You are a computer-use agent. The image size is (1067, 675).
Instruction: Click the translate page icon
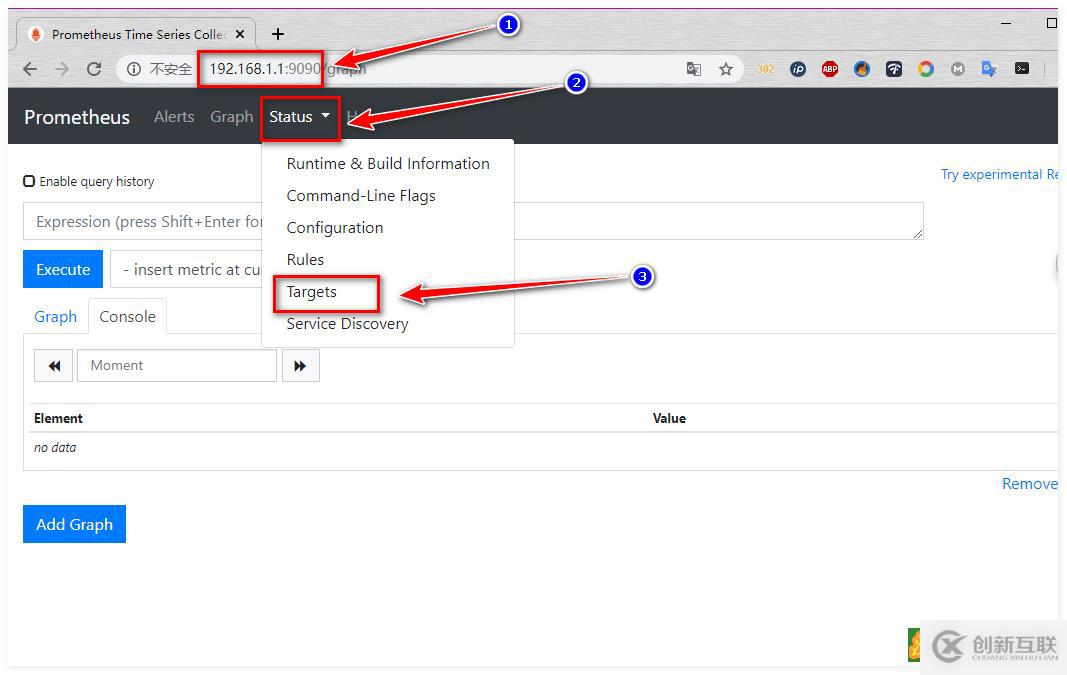[693, 69]
